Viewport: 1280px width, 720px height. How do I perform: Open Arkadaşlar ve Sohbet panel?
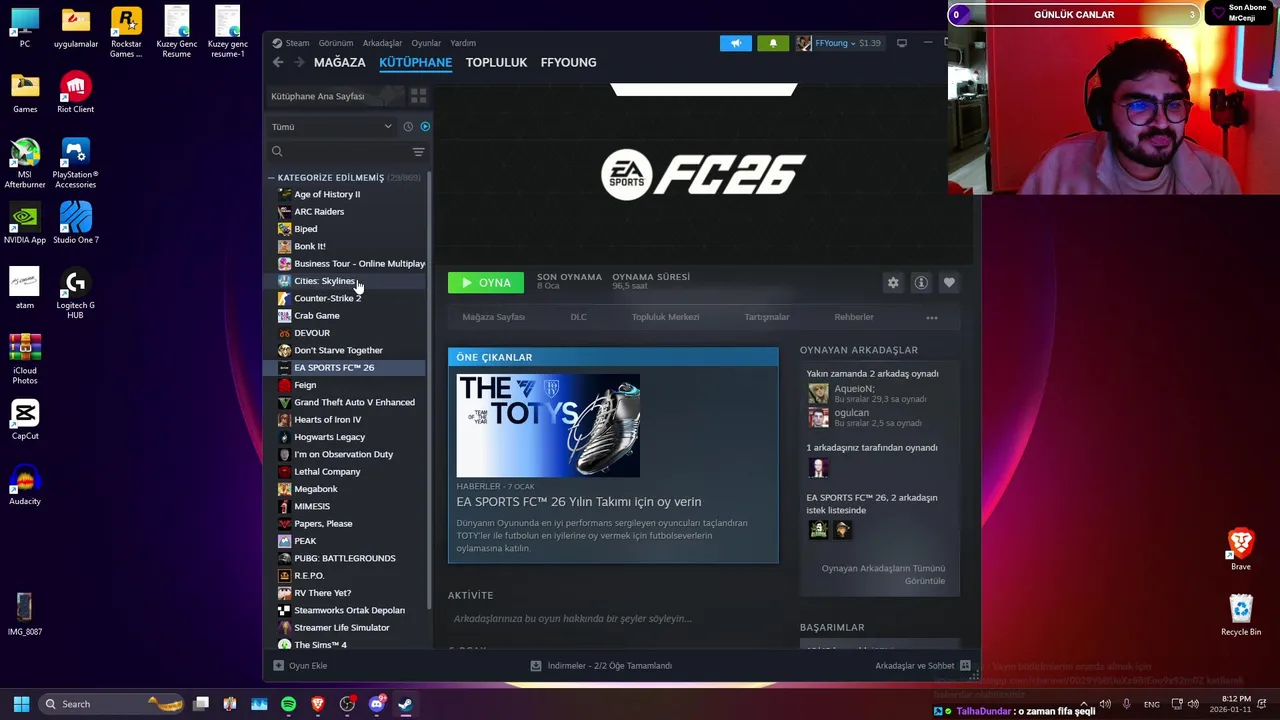tap(922, 666)
